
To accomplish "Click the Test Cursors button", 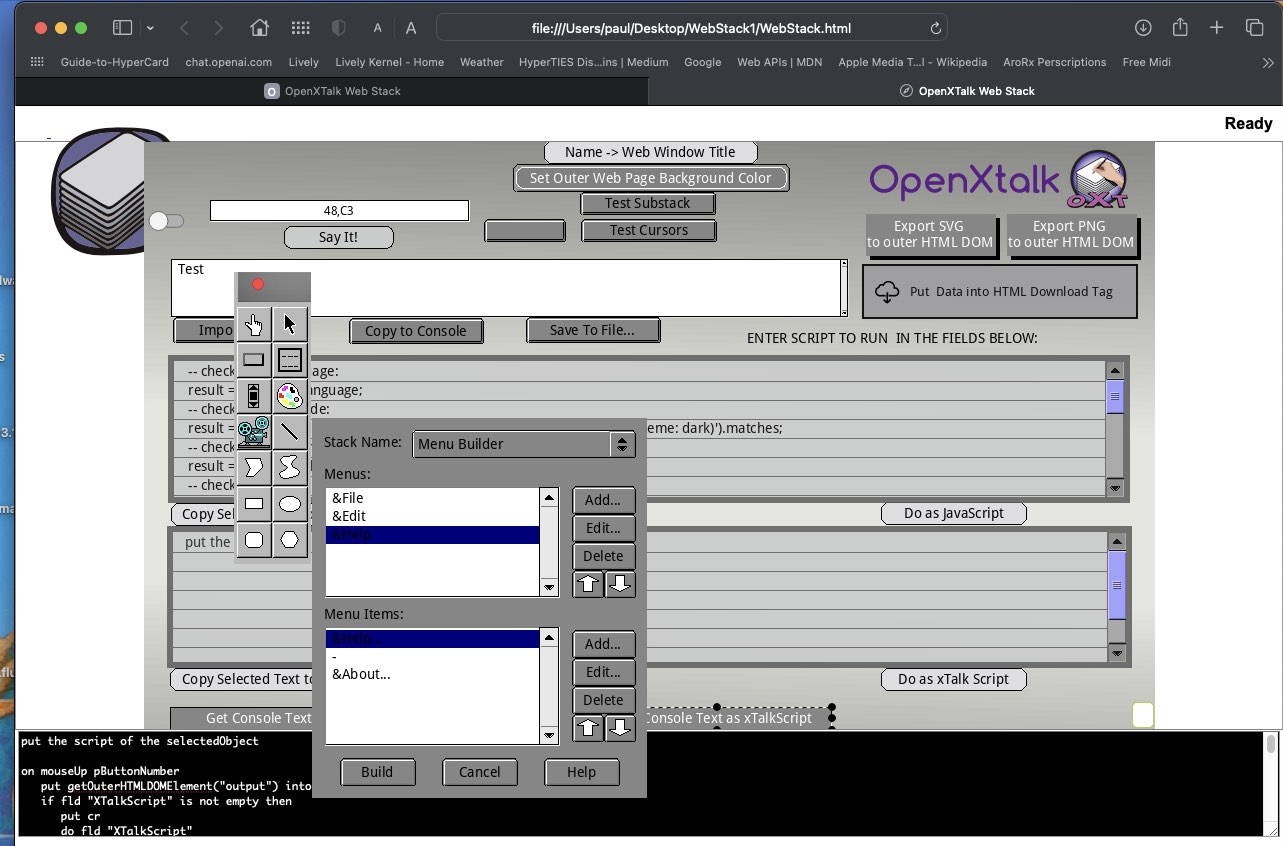I will pos(649,230).
